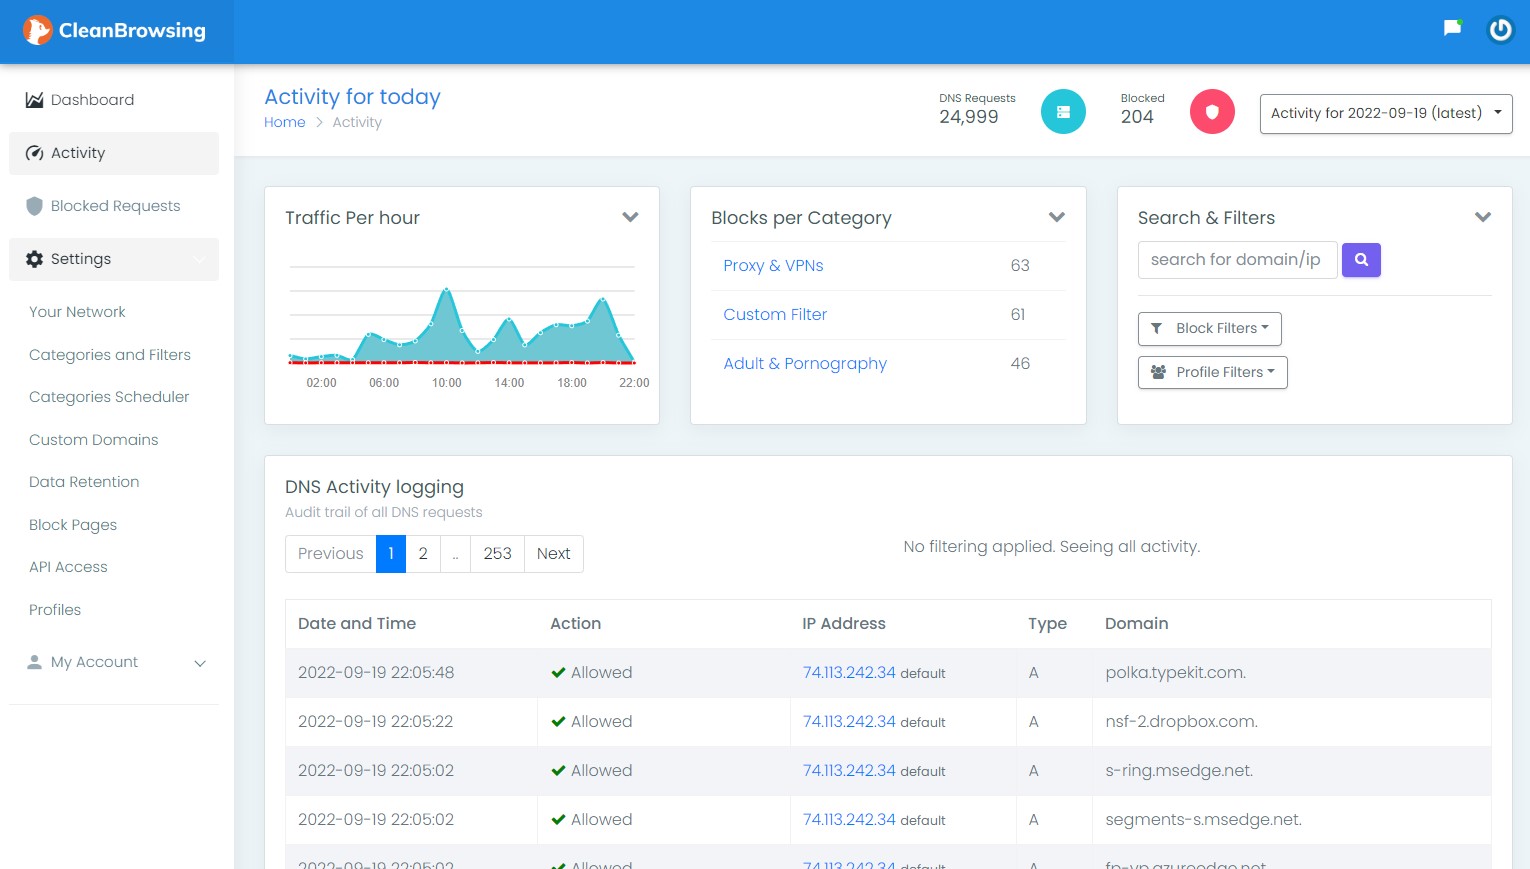Click the red Blocked shield icon

pyautogui.click(x=1212, y=111)
